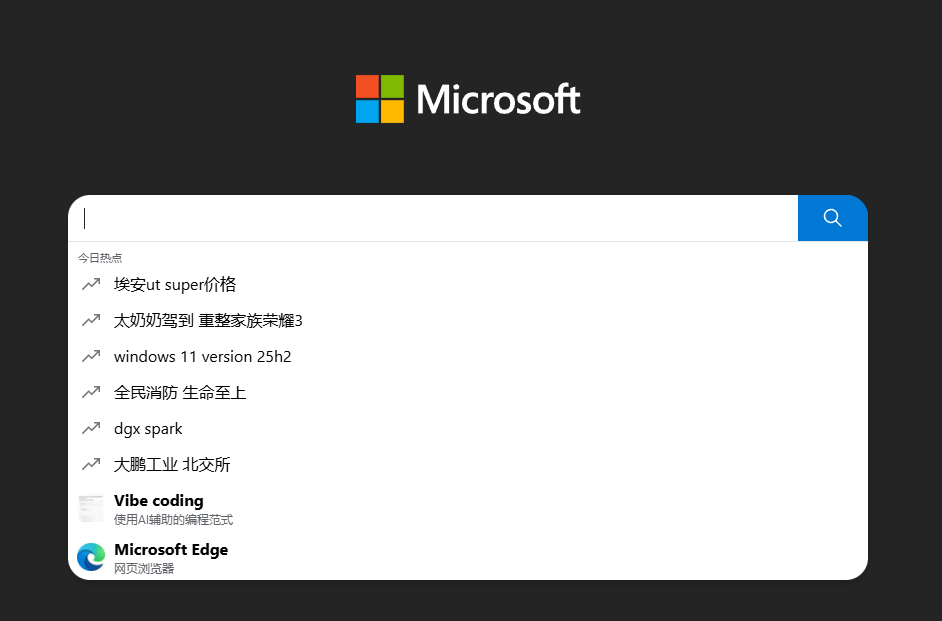The height and width of the screenshot is (621, 942).
Task: Open the Vibe coding result title
Action: pyautogui.click(x=159, y=501)
